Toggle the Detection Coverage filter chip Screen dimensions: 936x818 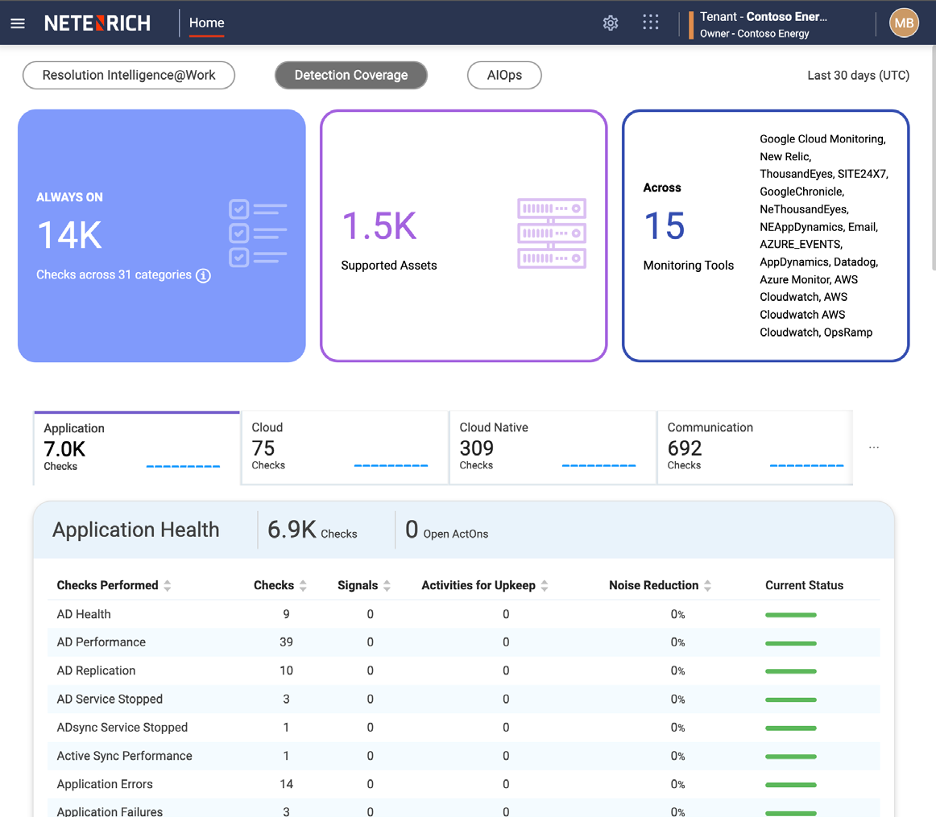(x=350, y=74)
